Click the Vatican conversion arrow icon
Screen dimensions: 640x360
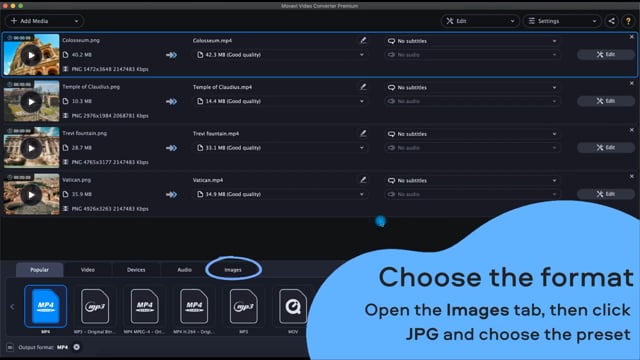[x=171, y=194]
